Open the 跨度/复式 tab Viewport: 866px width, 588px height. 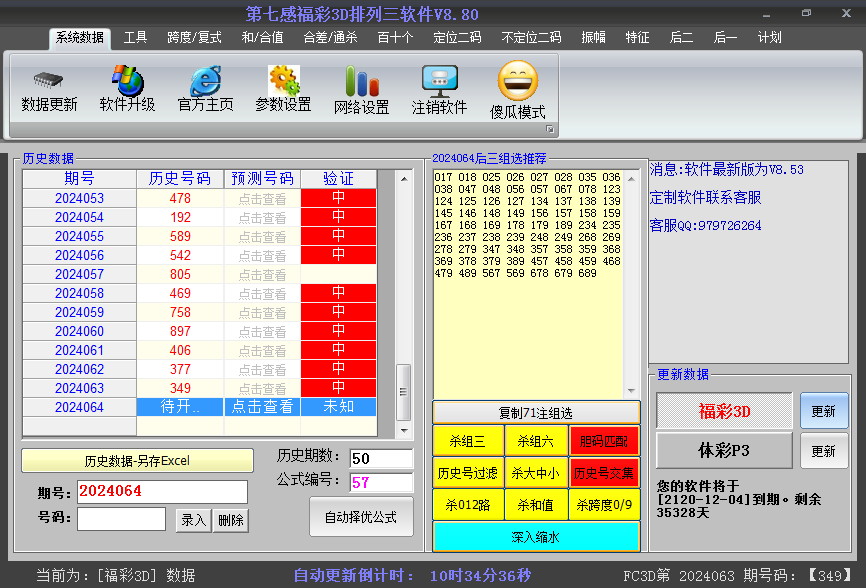click(194, 38)
